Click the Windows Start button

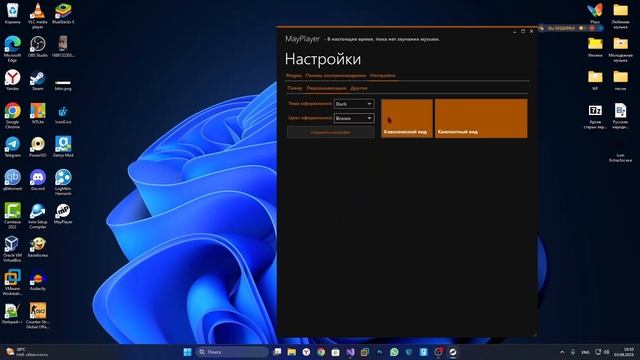(x=187, y=352)
